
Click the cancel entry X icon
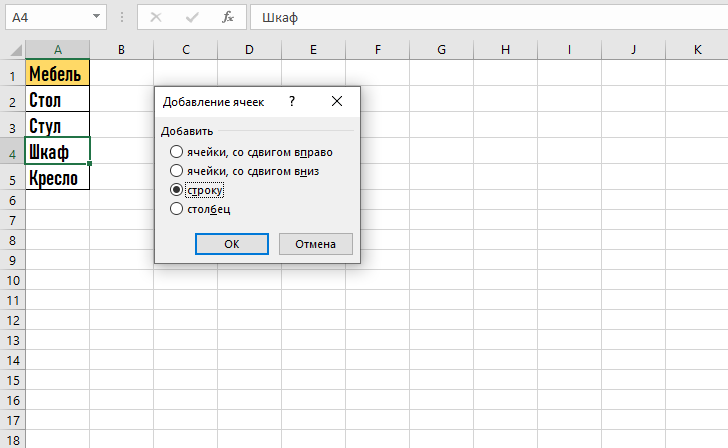(156, 17)
